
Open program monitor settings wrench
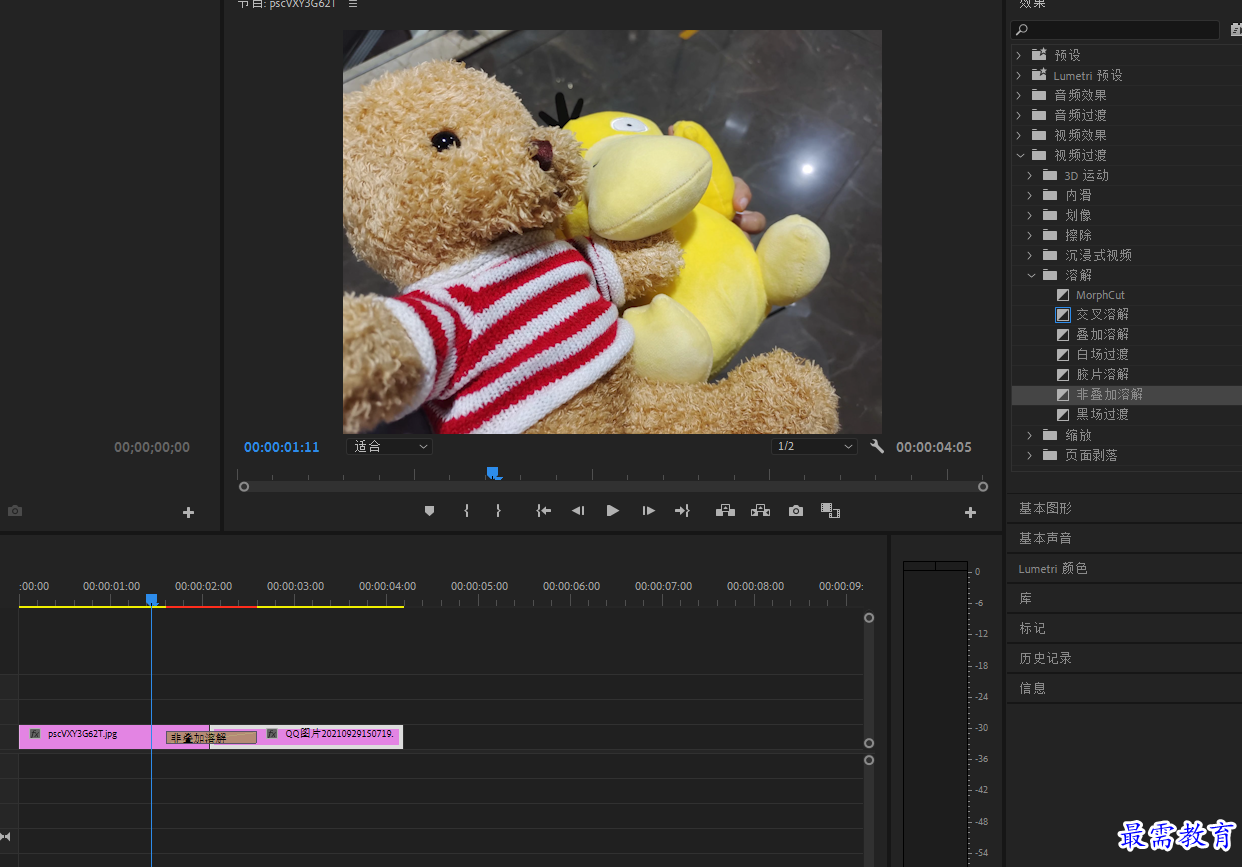877,447
